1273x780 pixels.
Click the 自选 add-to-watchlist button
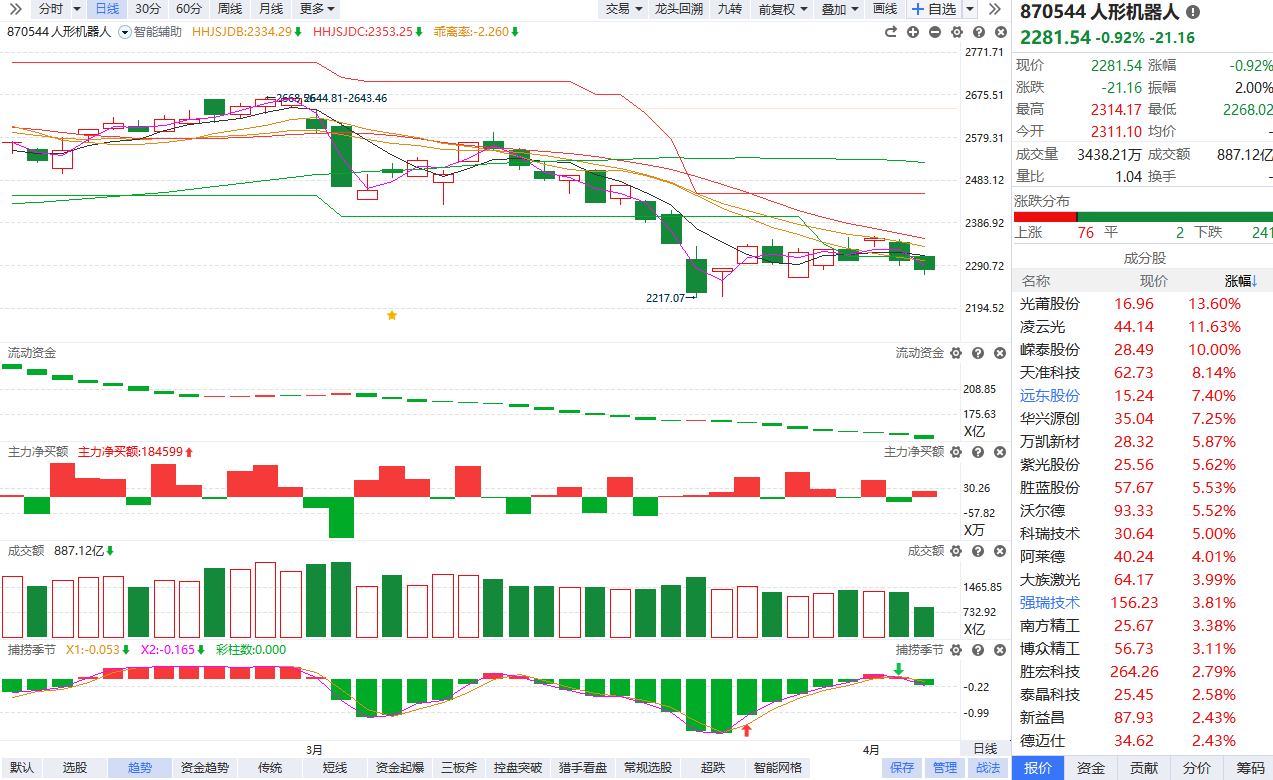(934, 9)
